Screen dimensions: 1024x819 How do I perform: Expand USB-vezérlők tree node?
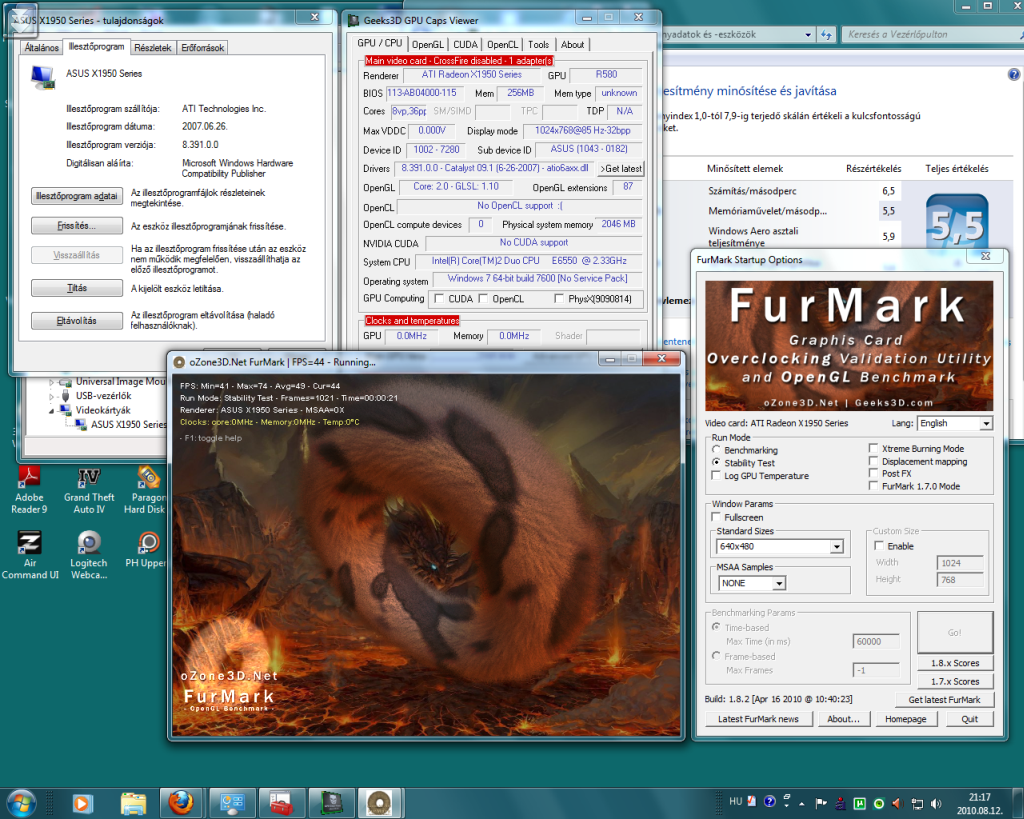(x=52, y=396)
